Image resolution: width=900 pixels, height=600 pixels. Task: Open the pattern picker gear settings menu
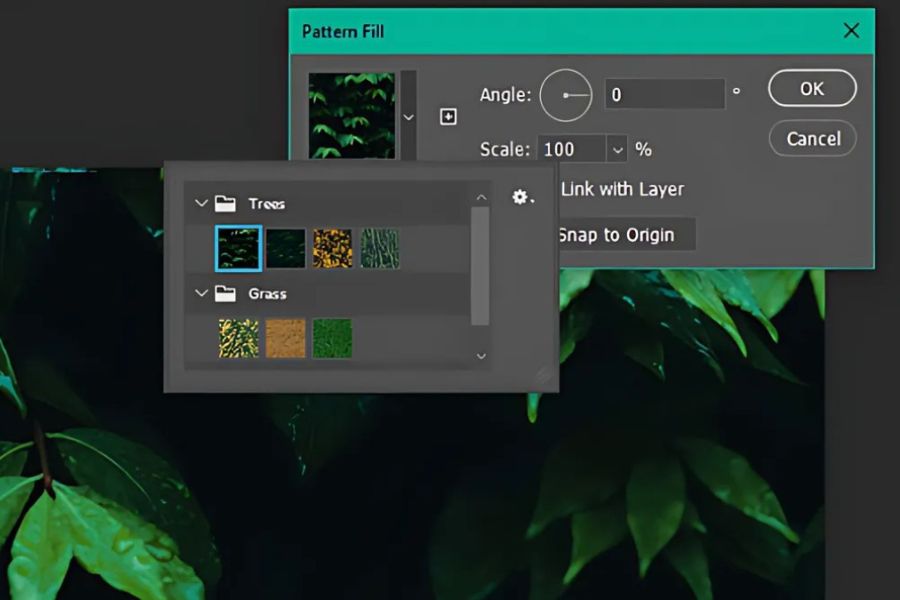coord(522,198)
